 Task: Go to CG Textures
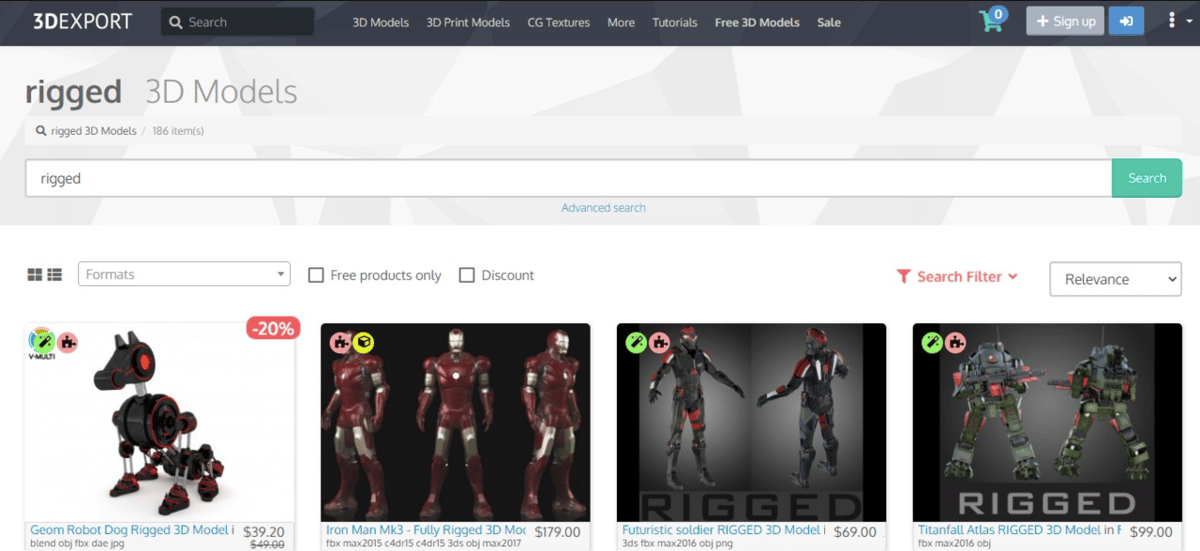pos(558,22)
